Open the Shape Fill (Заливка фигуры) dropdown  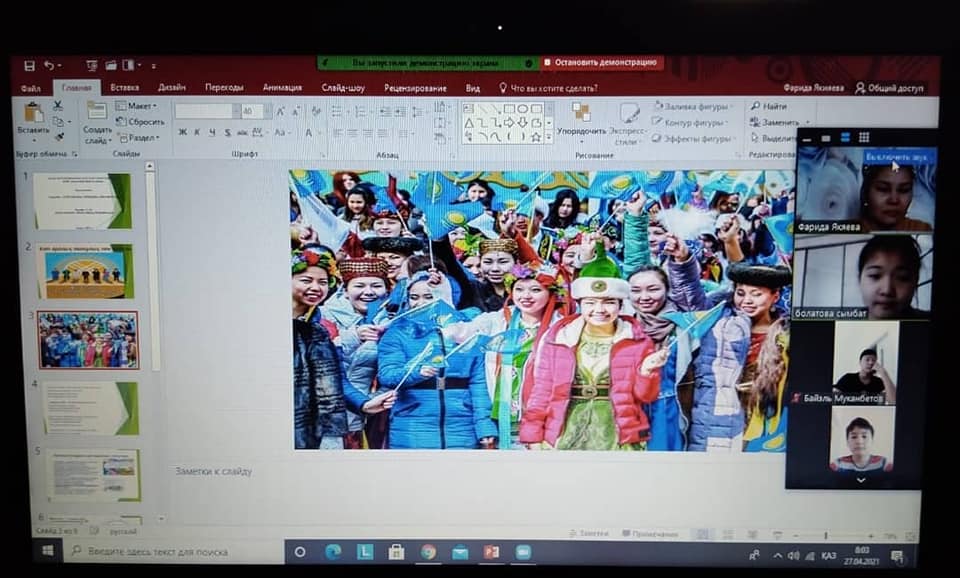tap(694, 106)
